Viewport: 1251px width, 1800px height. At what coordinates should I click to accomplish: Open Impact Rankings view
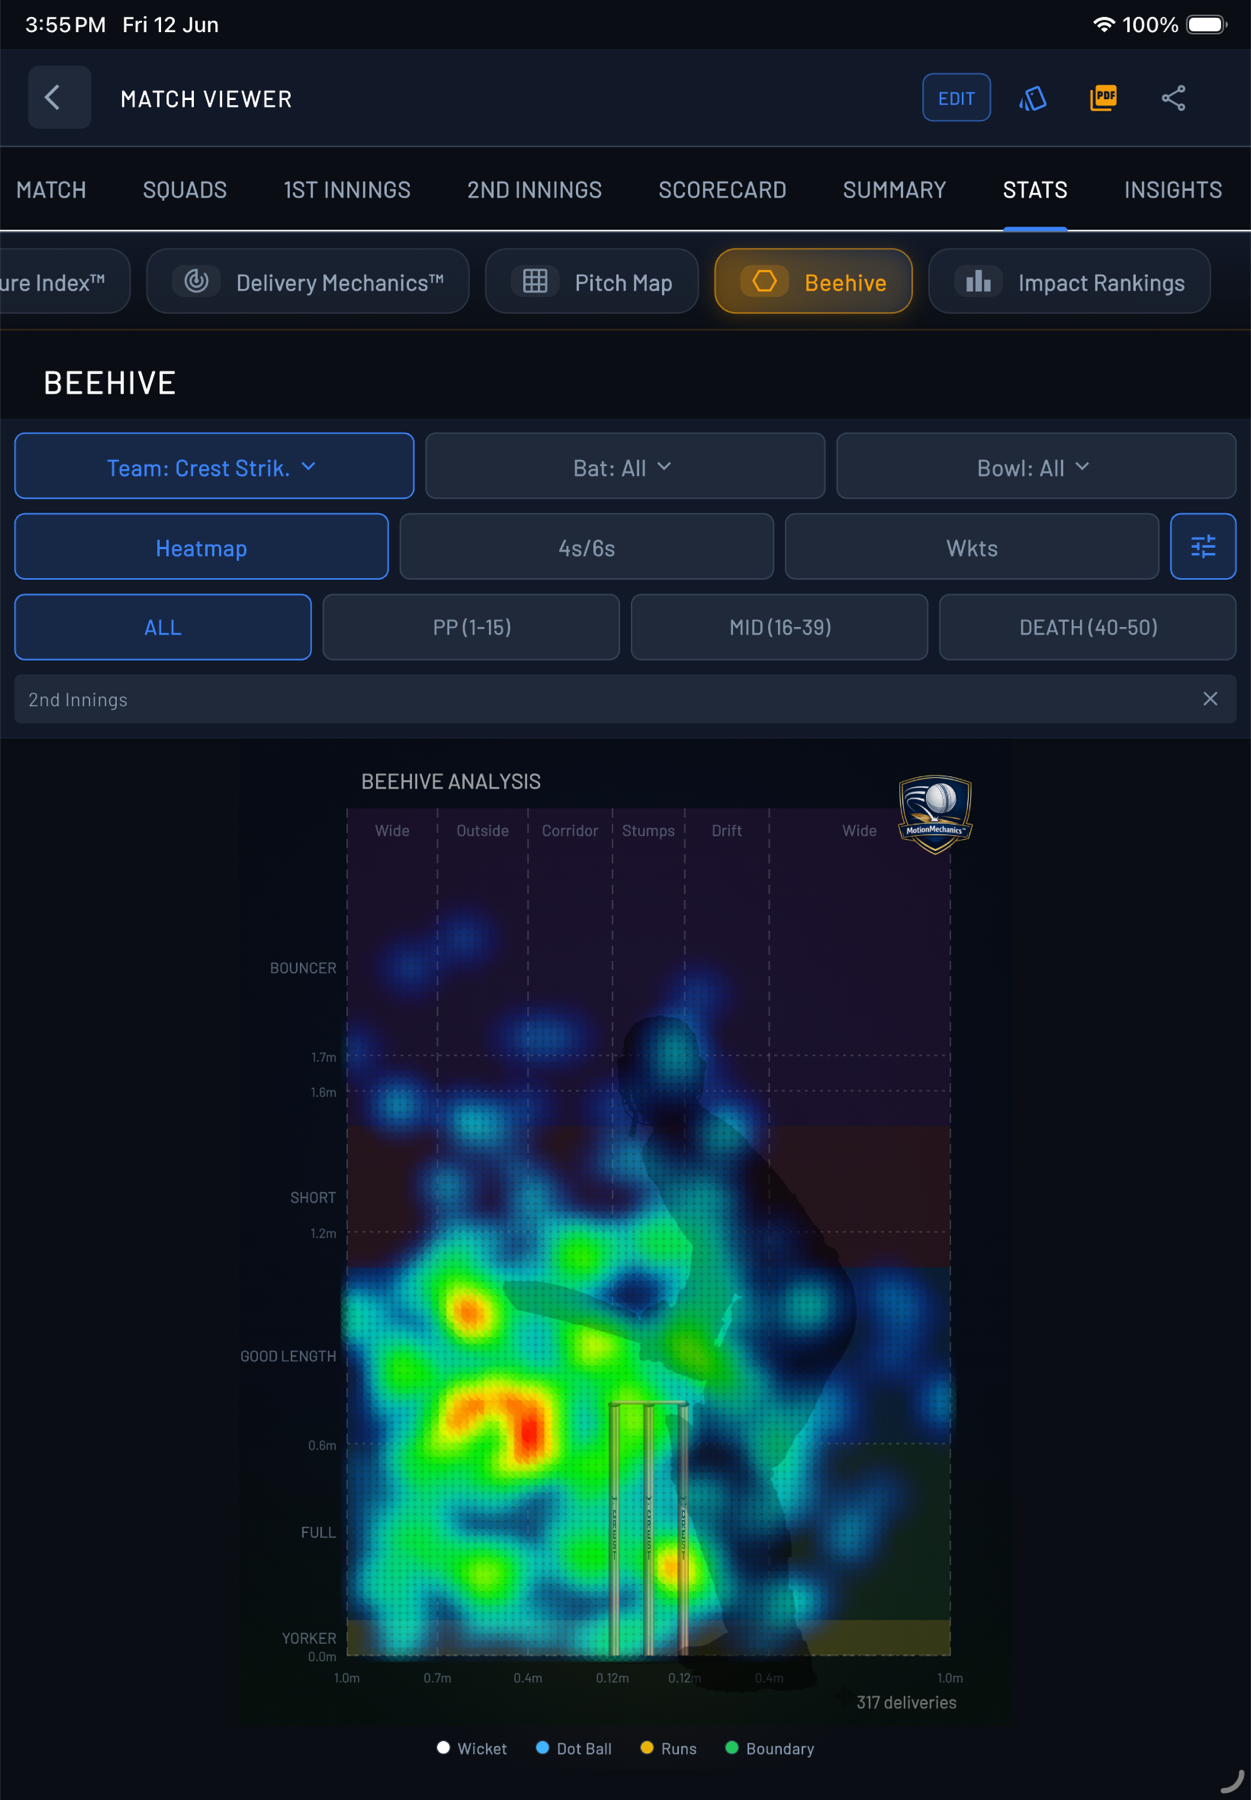(x=1070, y=282)
